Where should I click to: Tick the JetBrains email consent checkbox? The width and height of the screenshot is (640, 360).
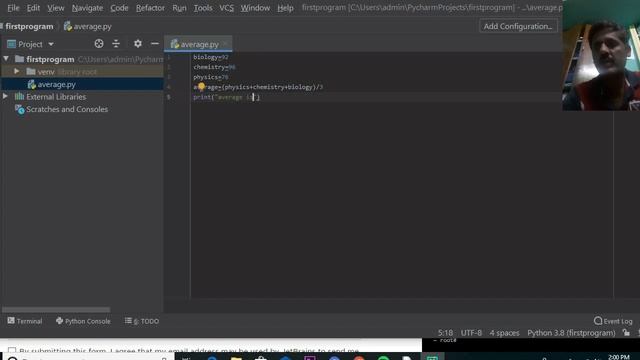pyautogui.click(x=12, y=350)
